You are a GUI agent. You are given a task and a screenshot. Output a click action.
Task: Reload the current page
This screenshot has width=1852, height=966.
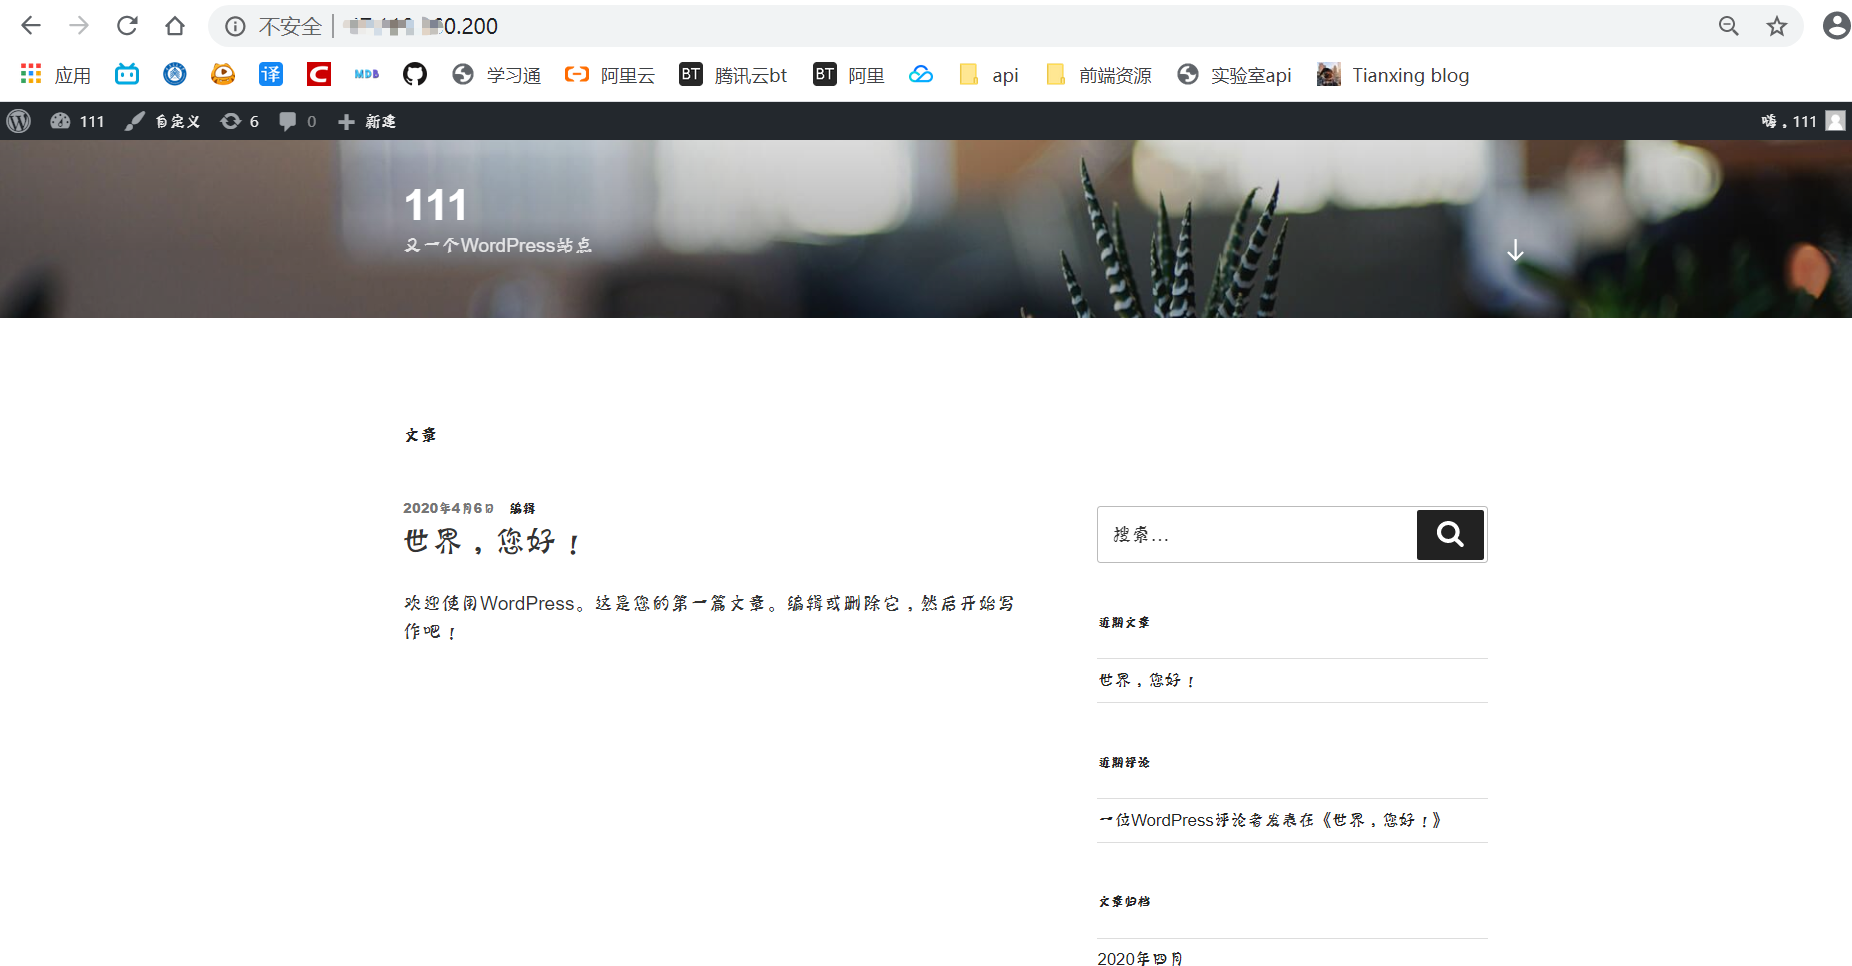[x=127, y=26]
